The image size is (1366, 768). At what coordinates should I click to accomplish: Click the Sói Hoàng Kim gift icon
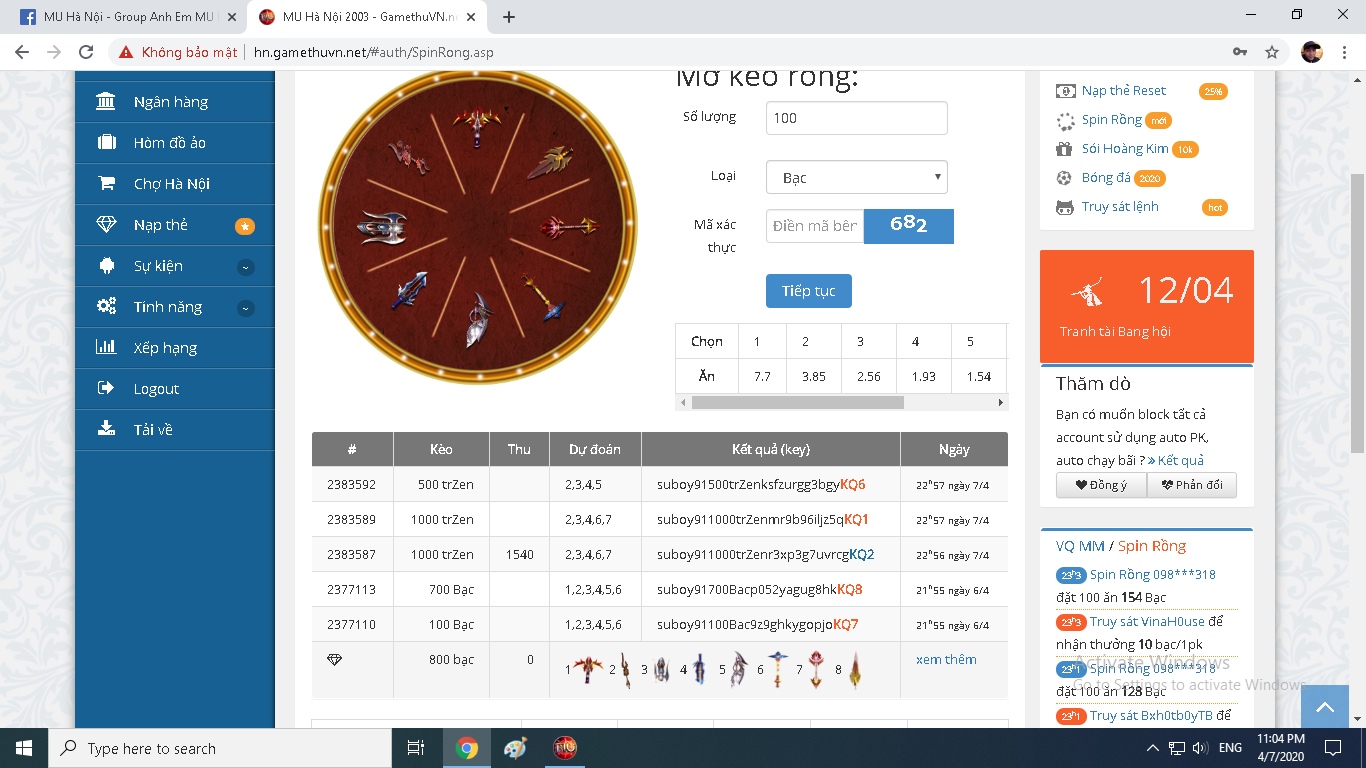pyautogui.click(x=1064, y=149)
